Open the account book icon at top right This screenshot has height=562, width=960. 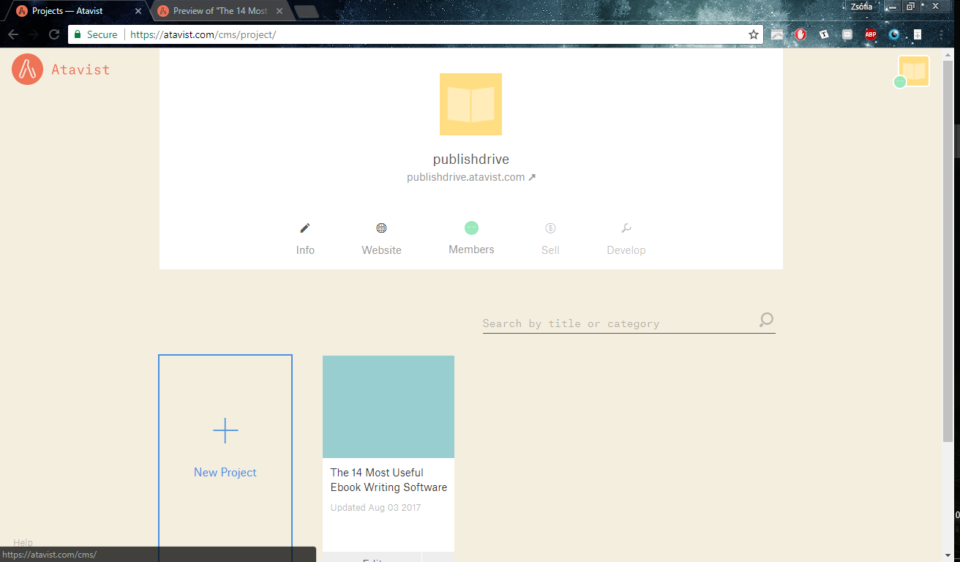[x=913, y=71]
